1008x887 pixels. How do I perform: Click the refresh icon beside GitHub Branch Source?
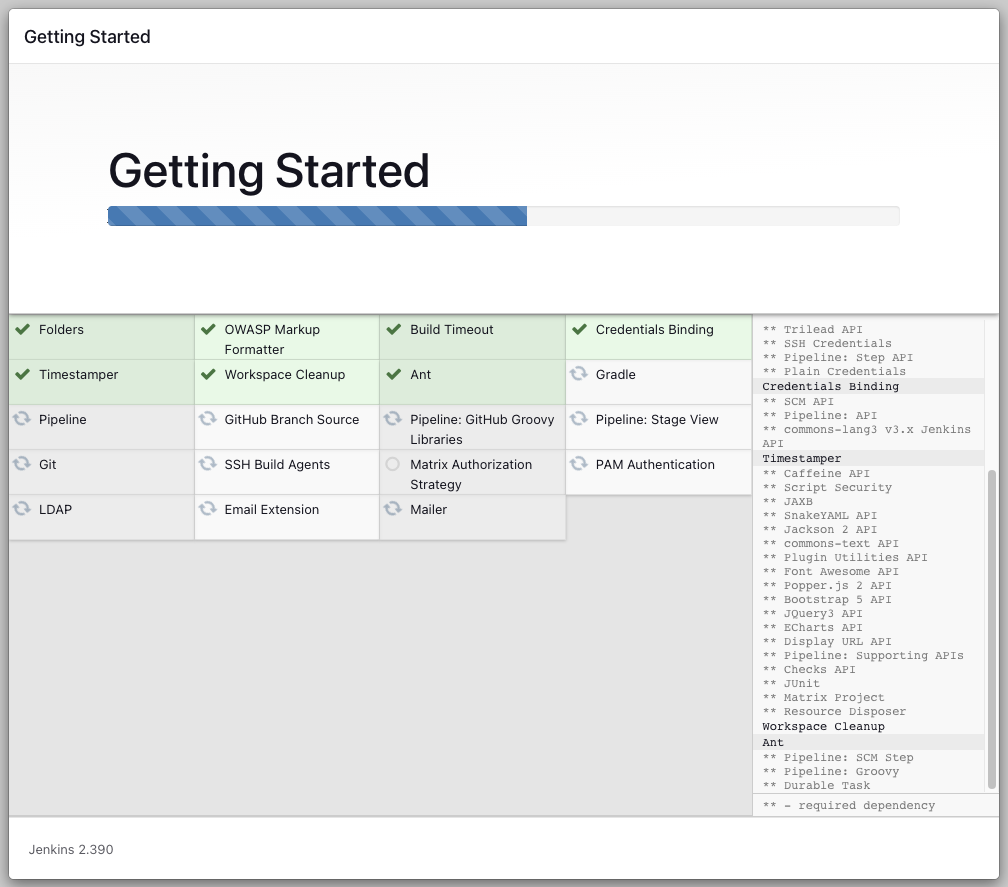pyautogui.click(x=208, y=418)
